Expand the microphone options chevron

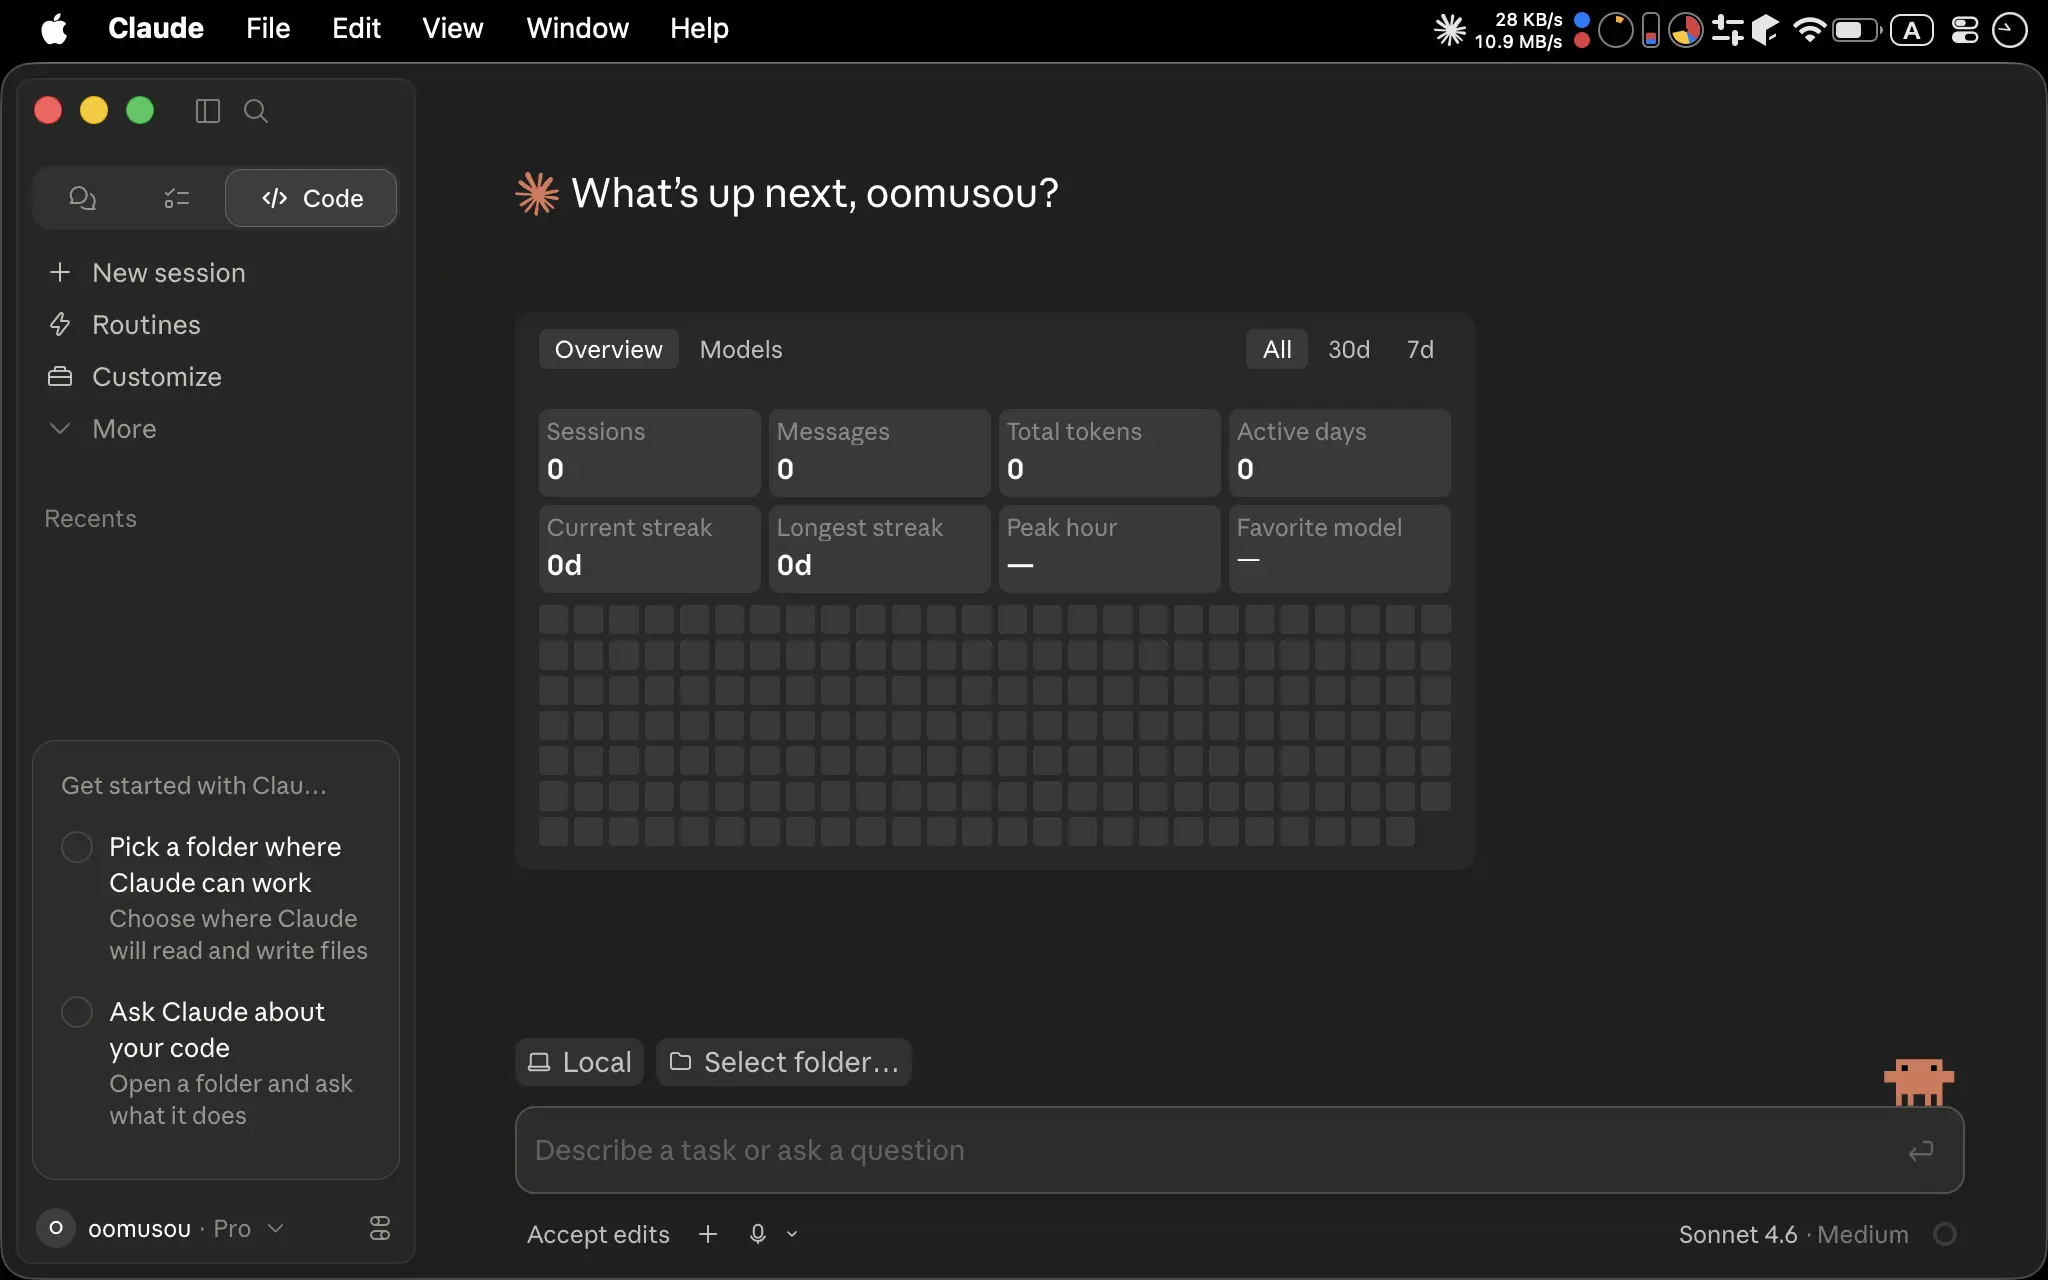coord(792,1234)
